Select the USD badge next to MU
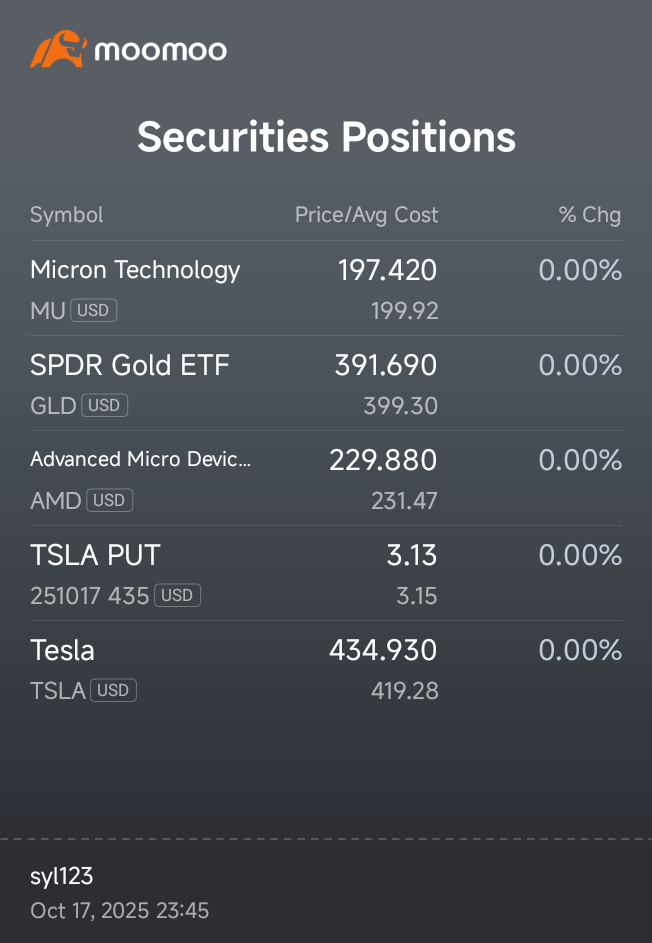The height and width of the screenshot is (943, 652). [x=93, y=310]
